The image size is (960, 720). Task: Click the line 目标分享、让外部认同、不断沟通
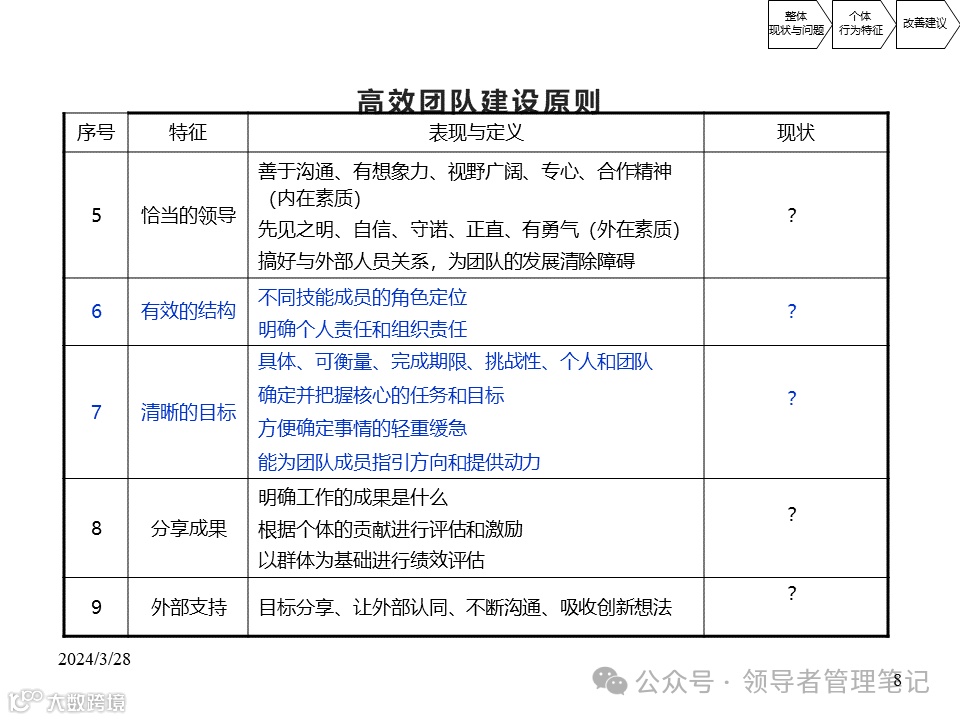[x=465, y=607]
